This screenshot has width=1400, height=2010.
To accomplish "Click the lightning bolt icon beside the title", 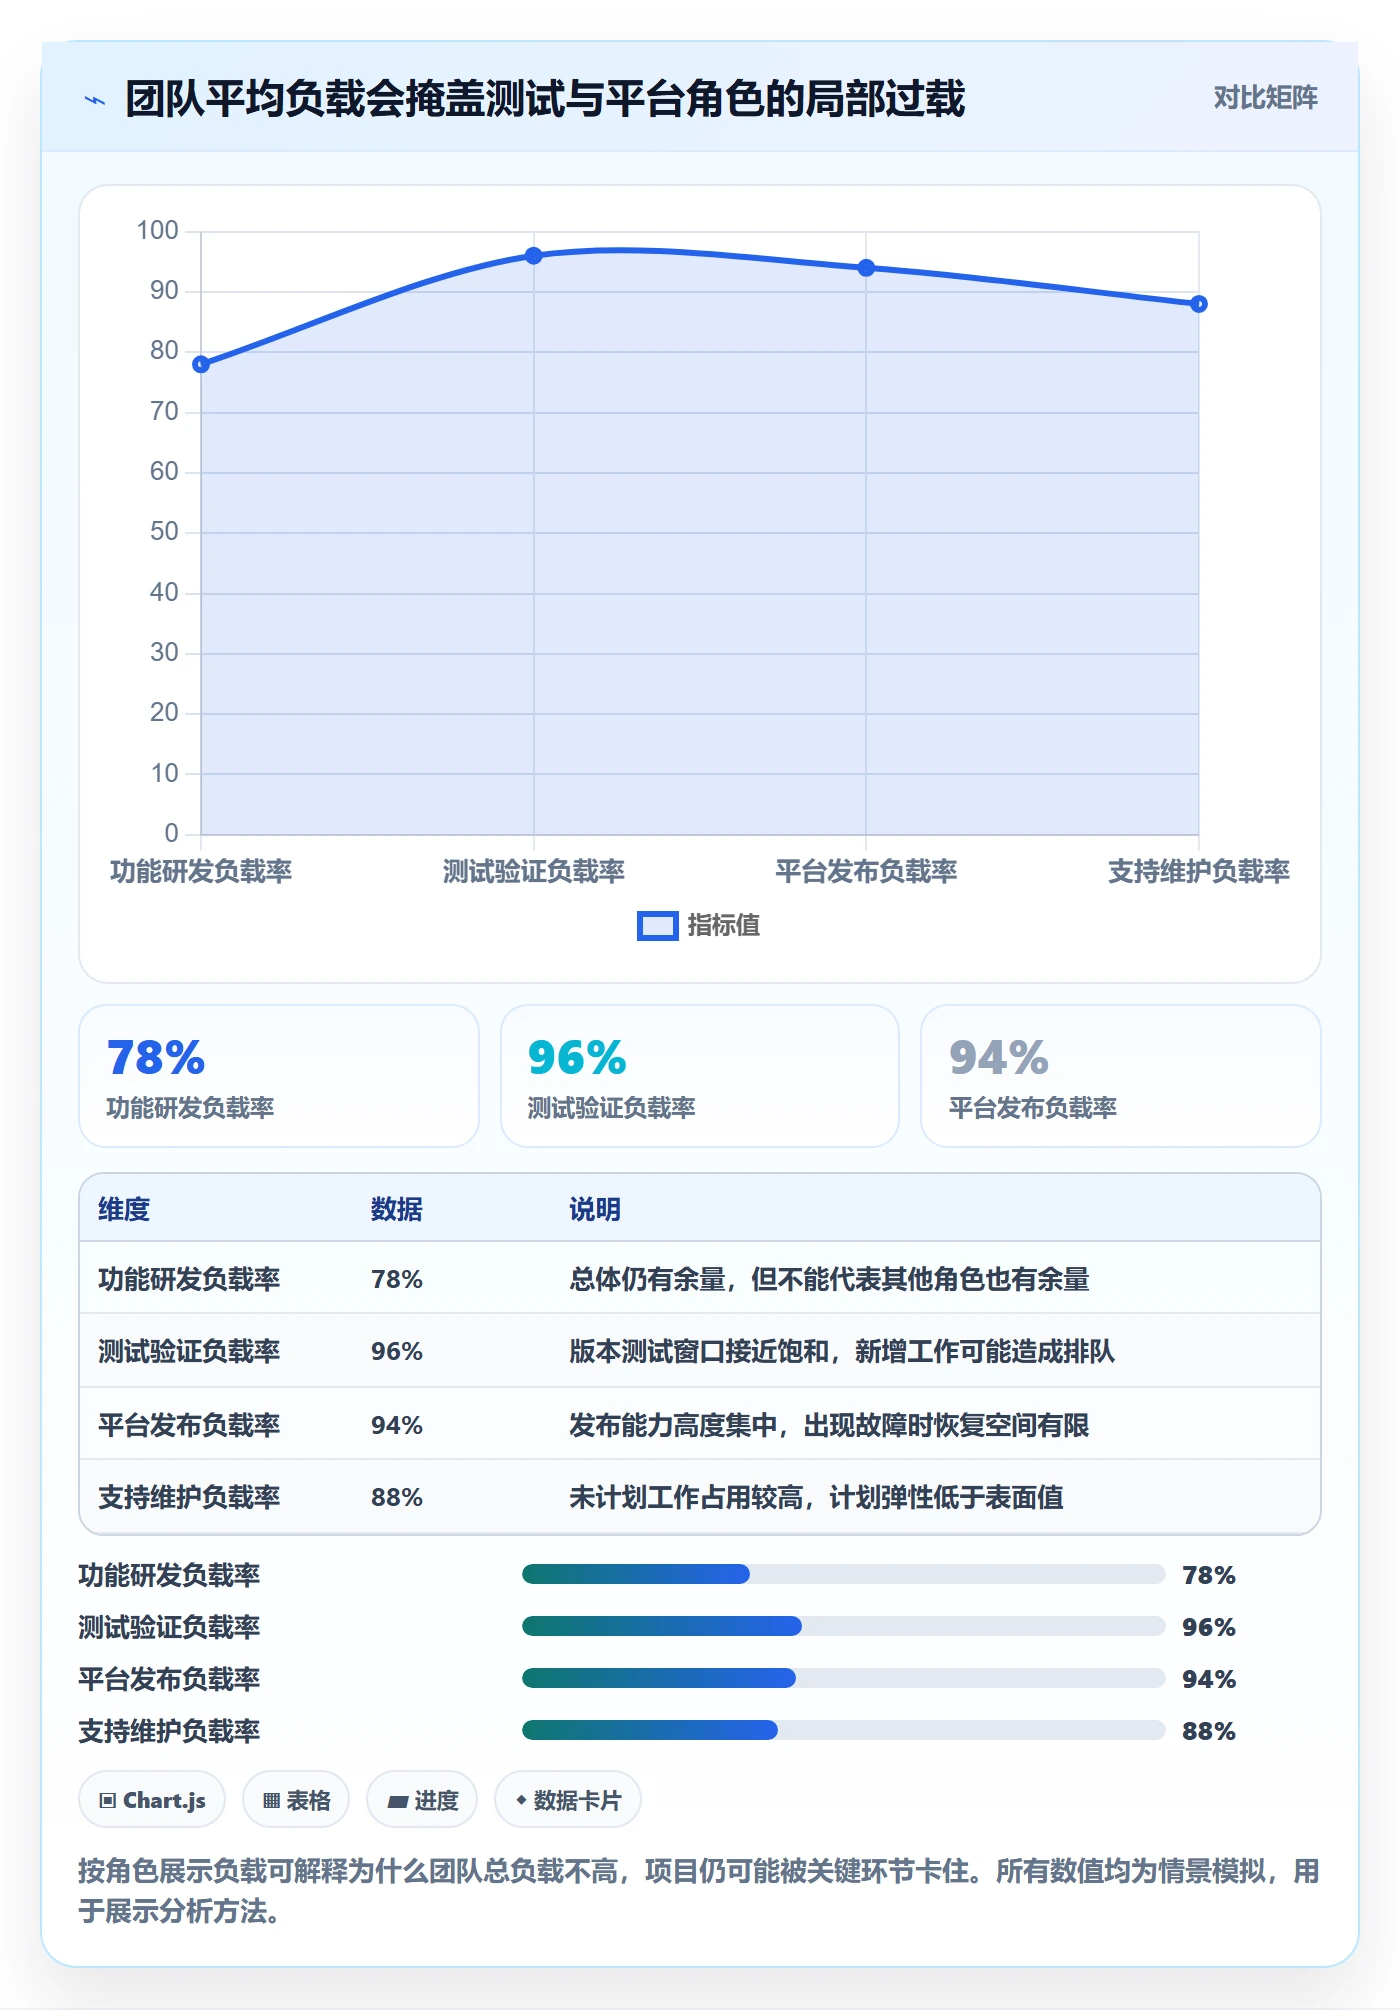I will (95, 100).
